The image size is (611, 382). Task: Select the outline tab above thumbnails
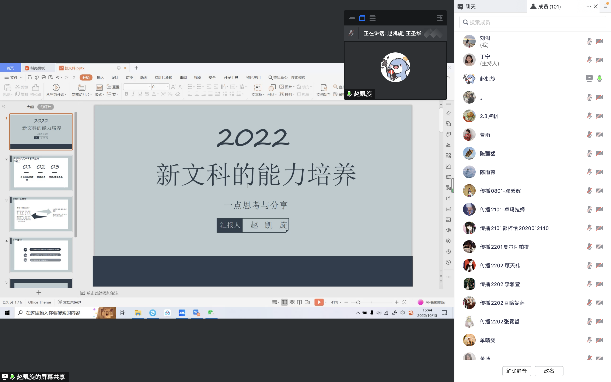tap(30, 107)
